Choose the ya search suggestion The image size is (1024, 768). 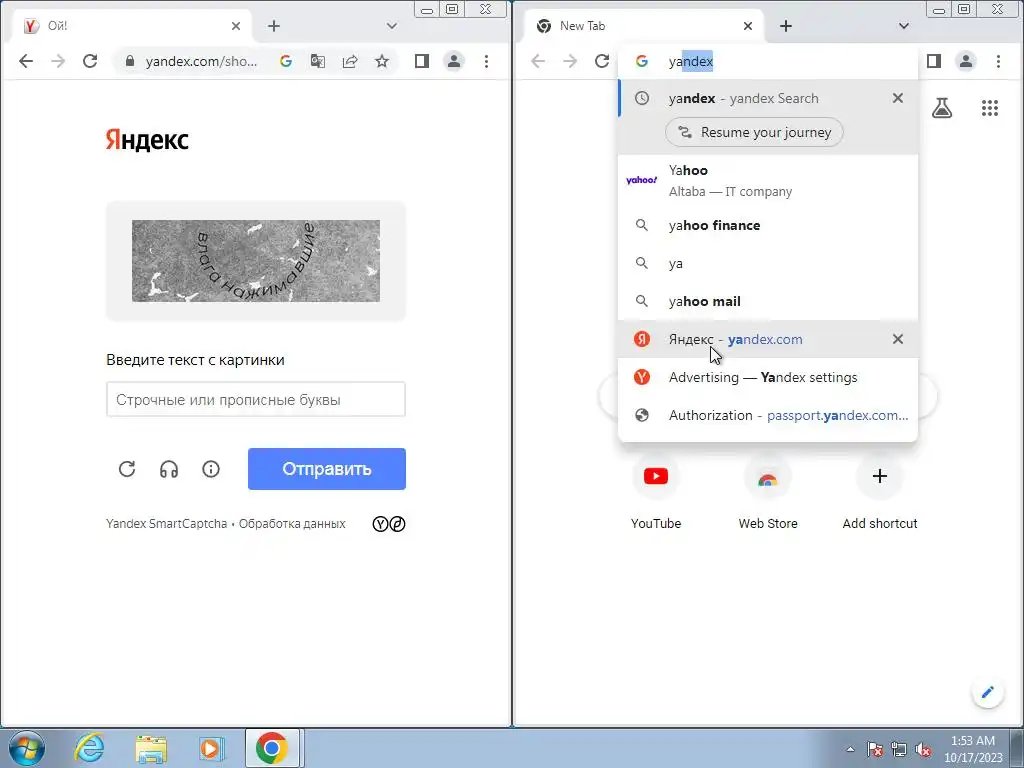768,263
